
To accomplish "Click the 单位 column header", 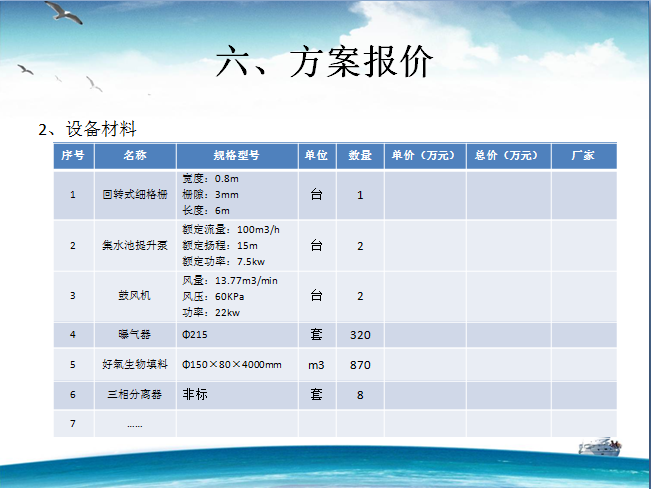I will (x=317, y=156).
